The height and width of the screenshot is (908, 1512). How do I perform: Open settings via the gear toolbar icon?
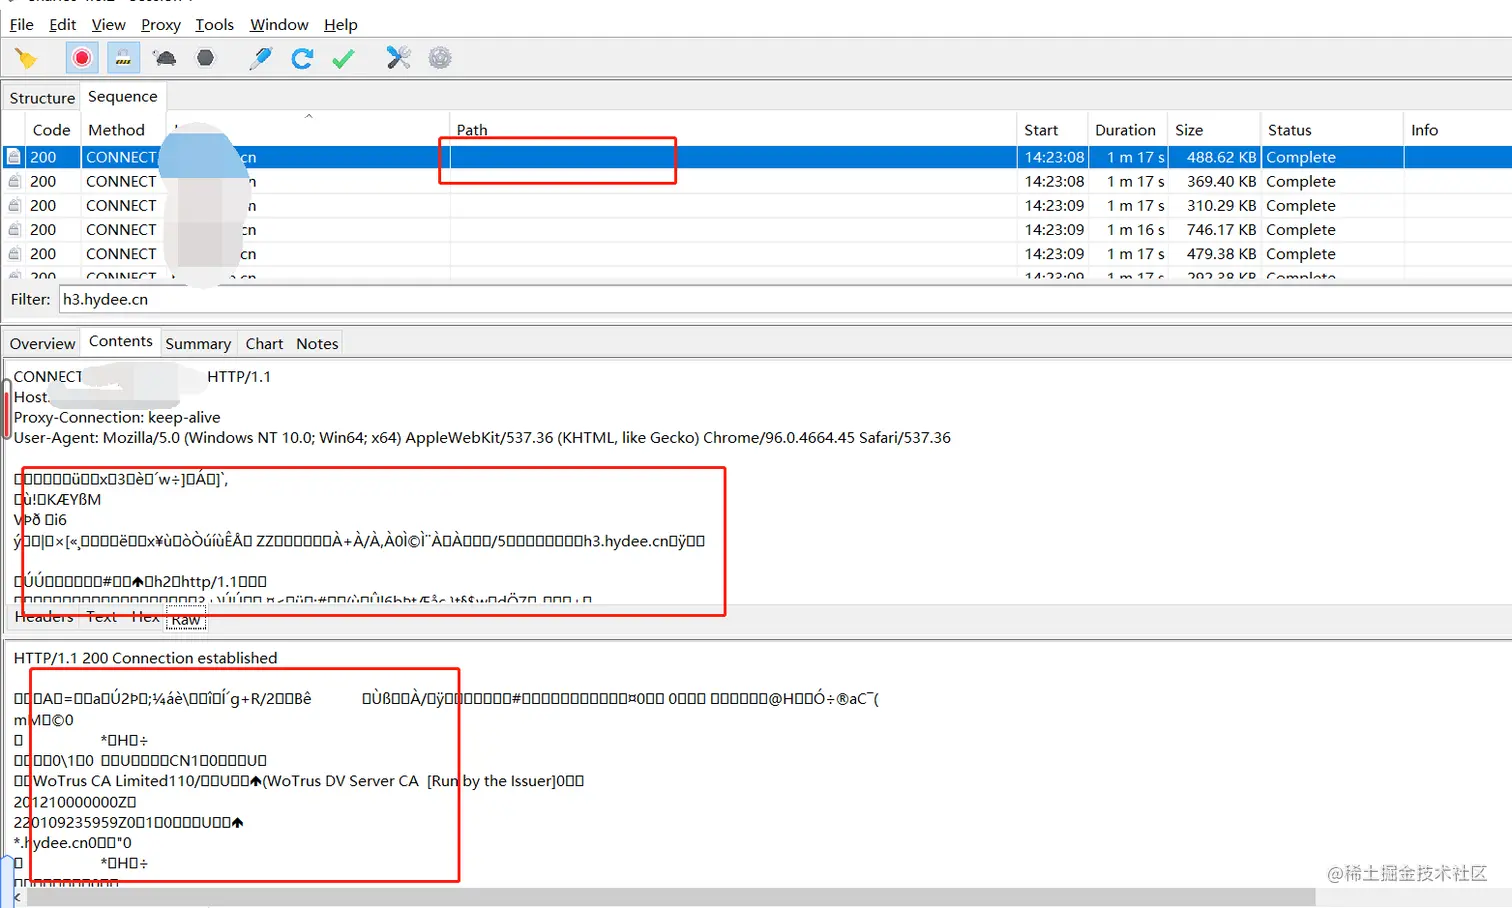(440, 58)
